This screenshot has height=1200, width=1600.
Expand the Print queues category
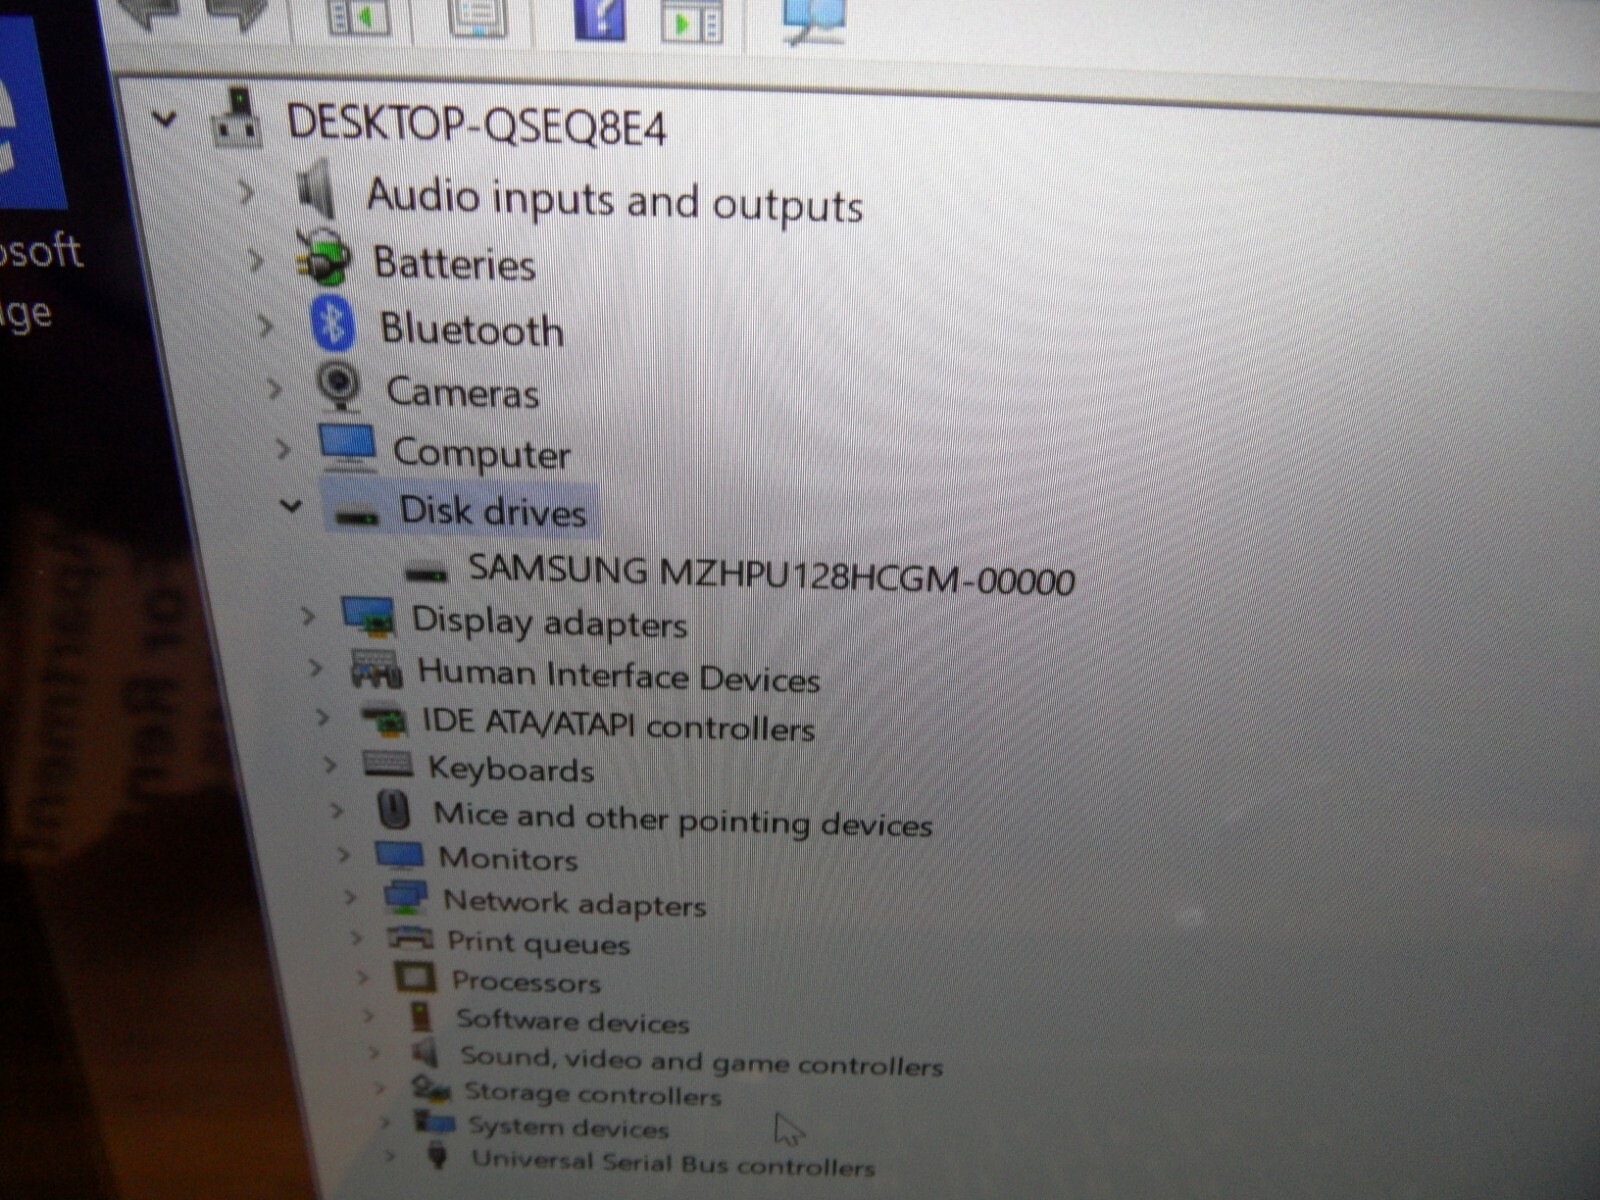click(357, 938)
